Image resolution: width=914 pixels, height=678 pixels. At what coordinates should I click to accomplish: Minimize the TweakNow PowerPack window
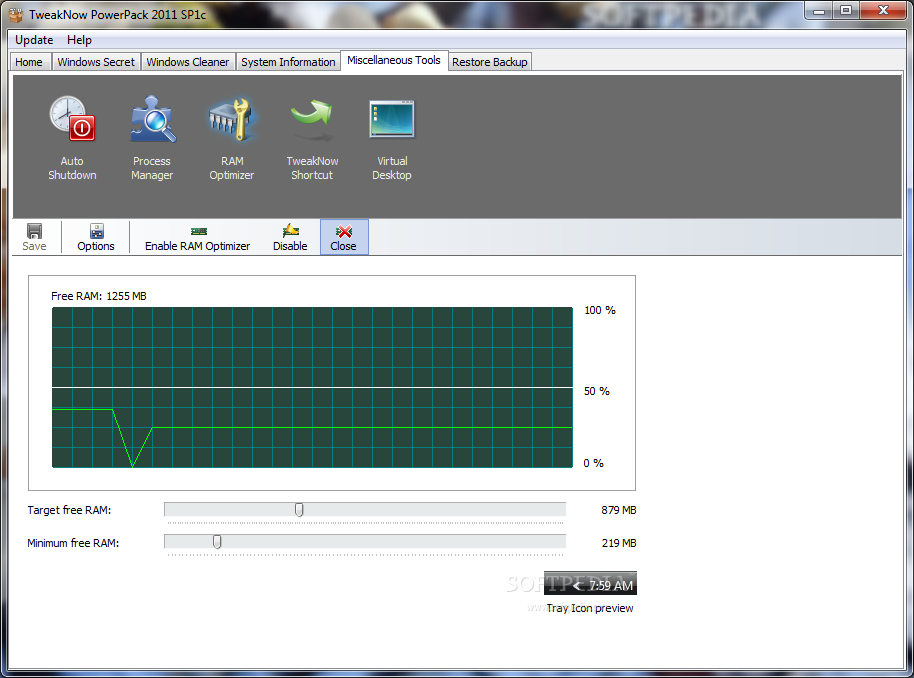(x=820, y=10)
